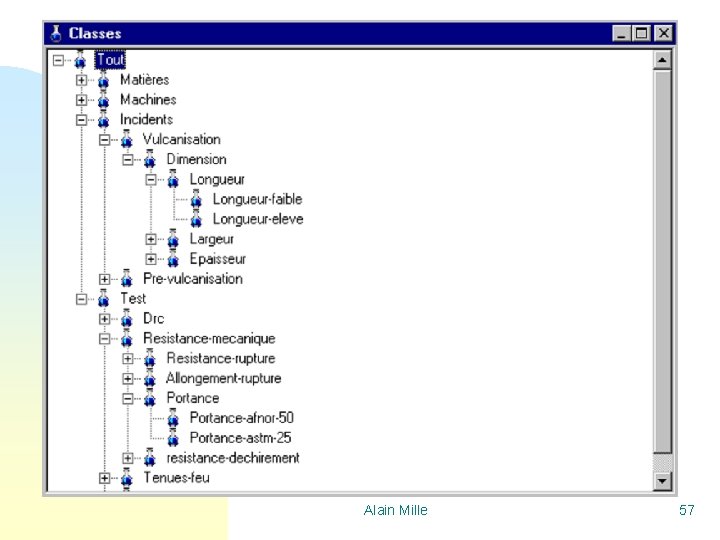The height and width of the screenshot is (540, 720).
Task: Click the vertical scrollbar thumb
Action: pos(662,261)
